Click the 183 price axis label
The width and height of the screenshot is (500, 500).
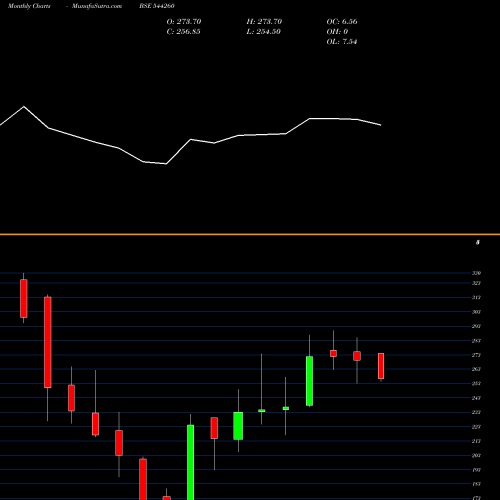tap(476, 484)
